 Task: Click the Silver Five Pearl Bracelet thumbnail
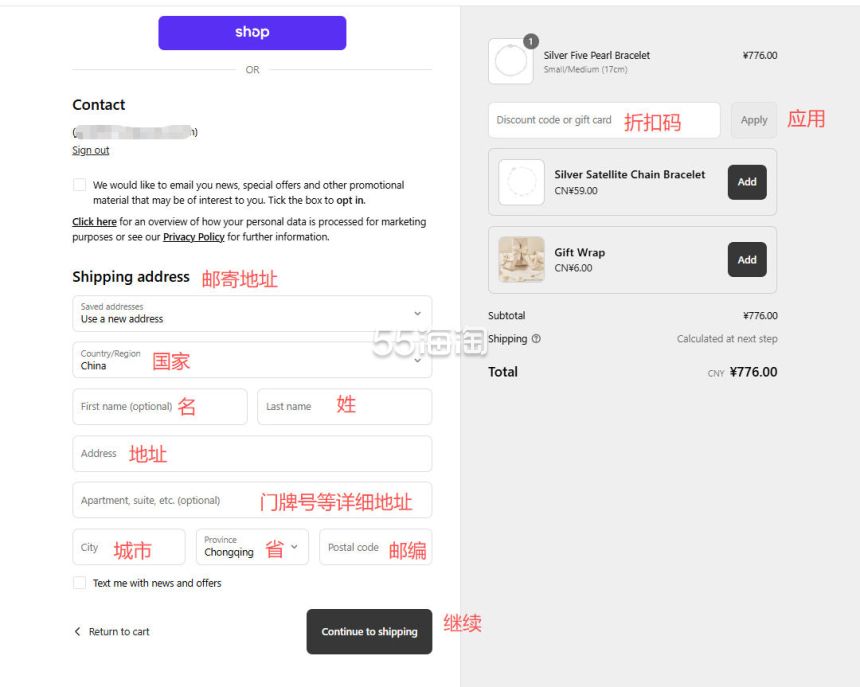tap(511, 62)
